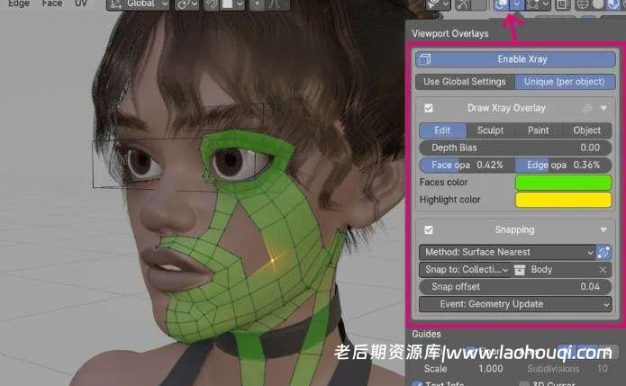Collapse the Draw Xray Overlay section arrow
626x386 pixels.
(603, 108)
